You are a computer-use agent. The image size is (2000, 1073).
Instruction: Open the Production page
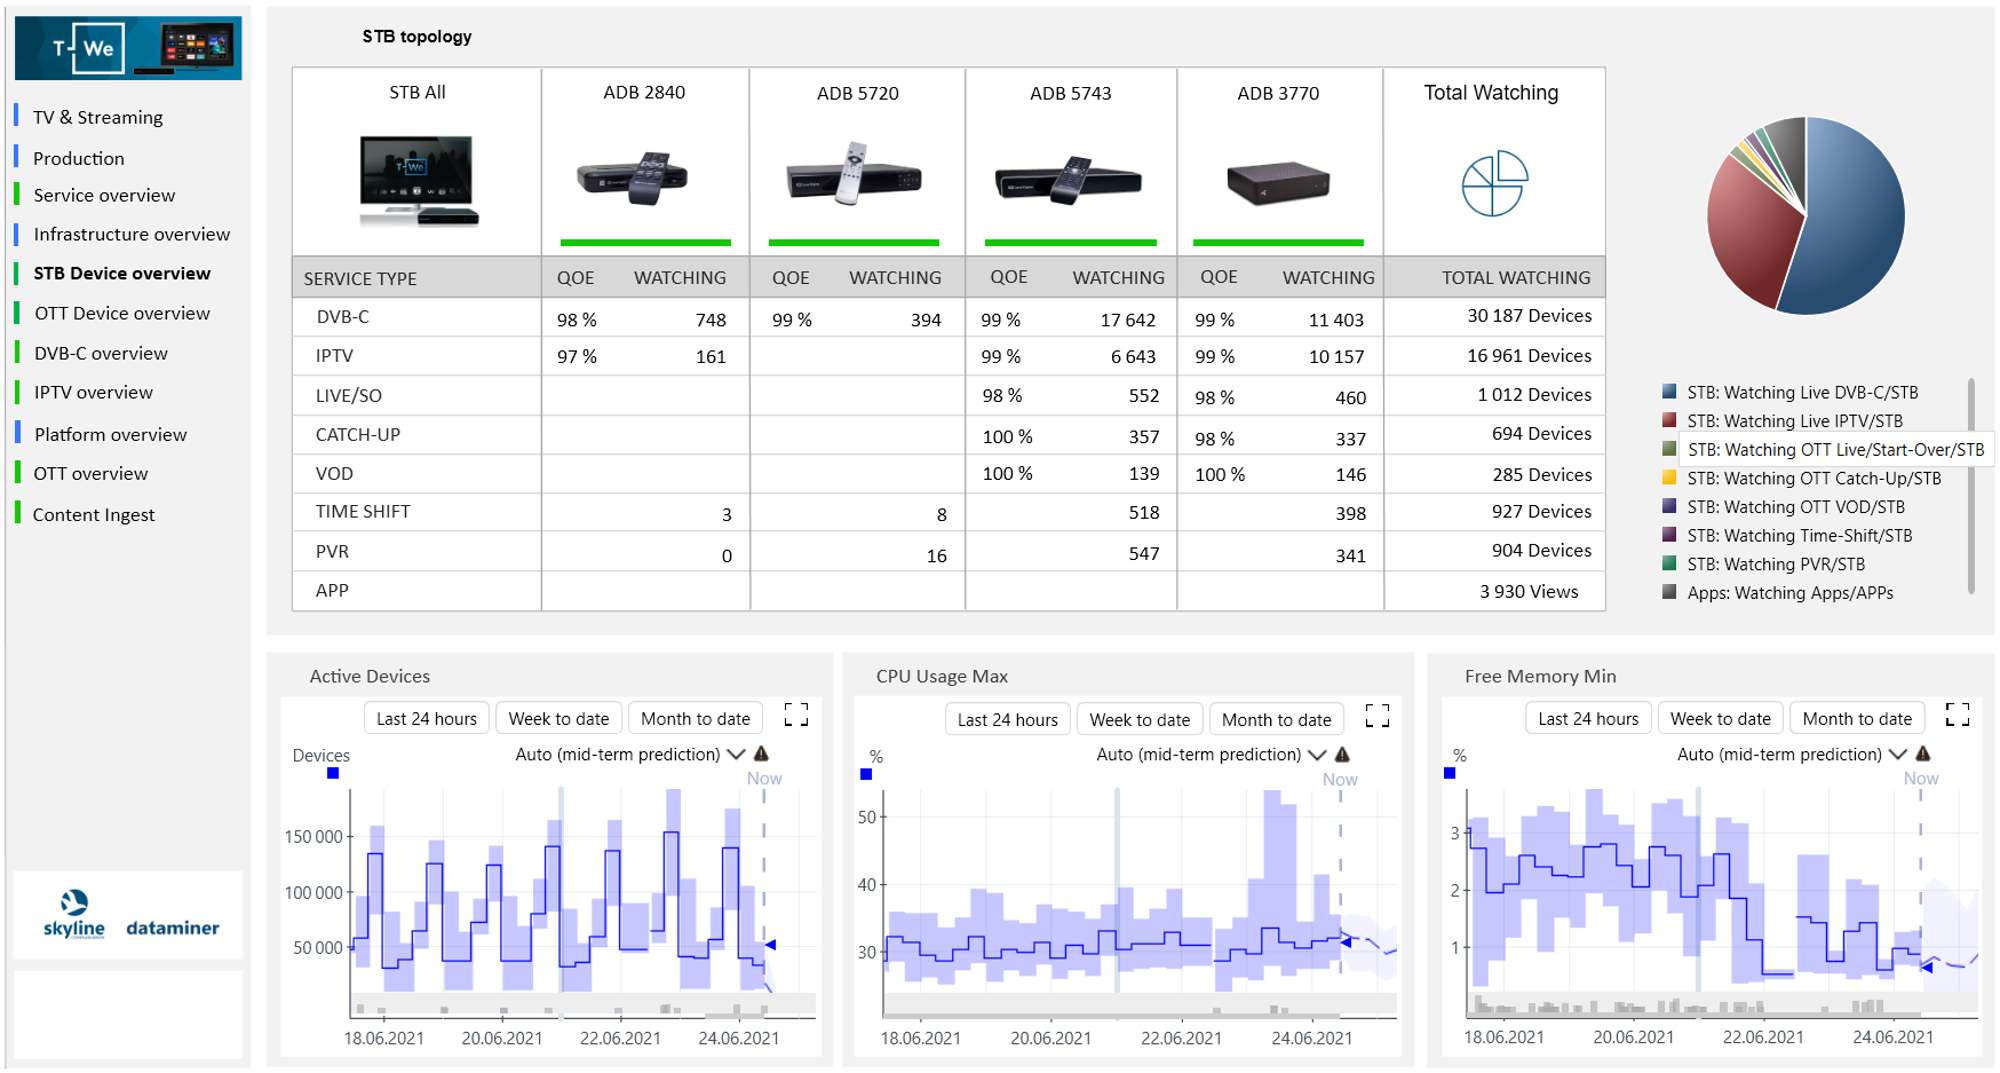tap(79, 158)
